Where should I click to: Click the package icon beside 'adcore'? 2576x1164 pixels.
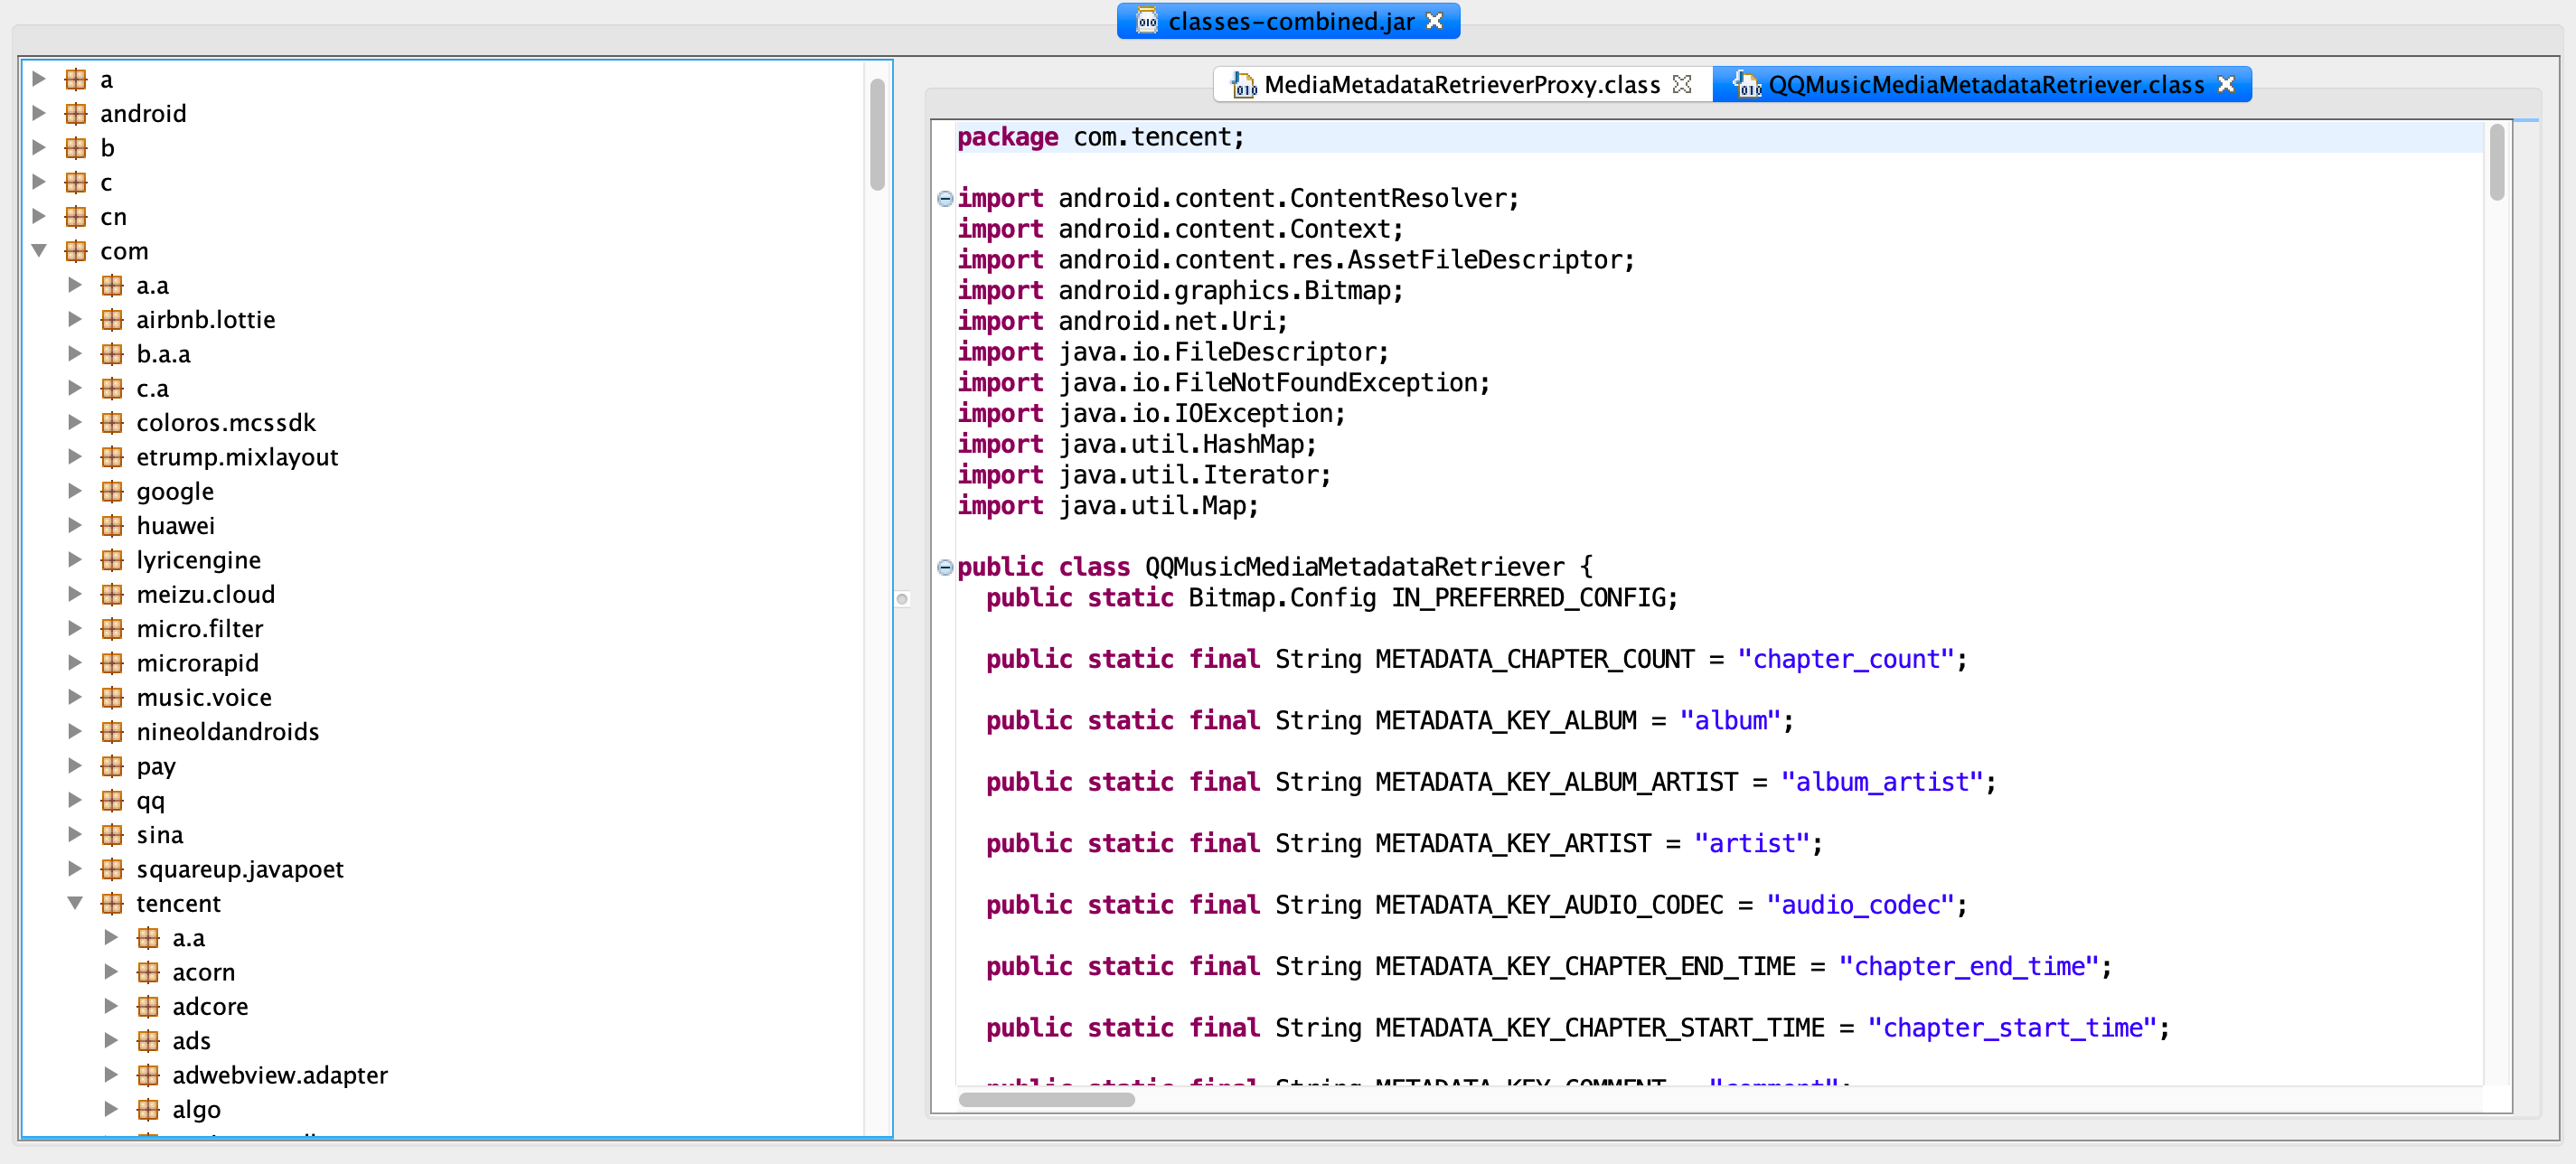pos(148,1006)
